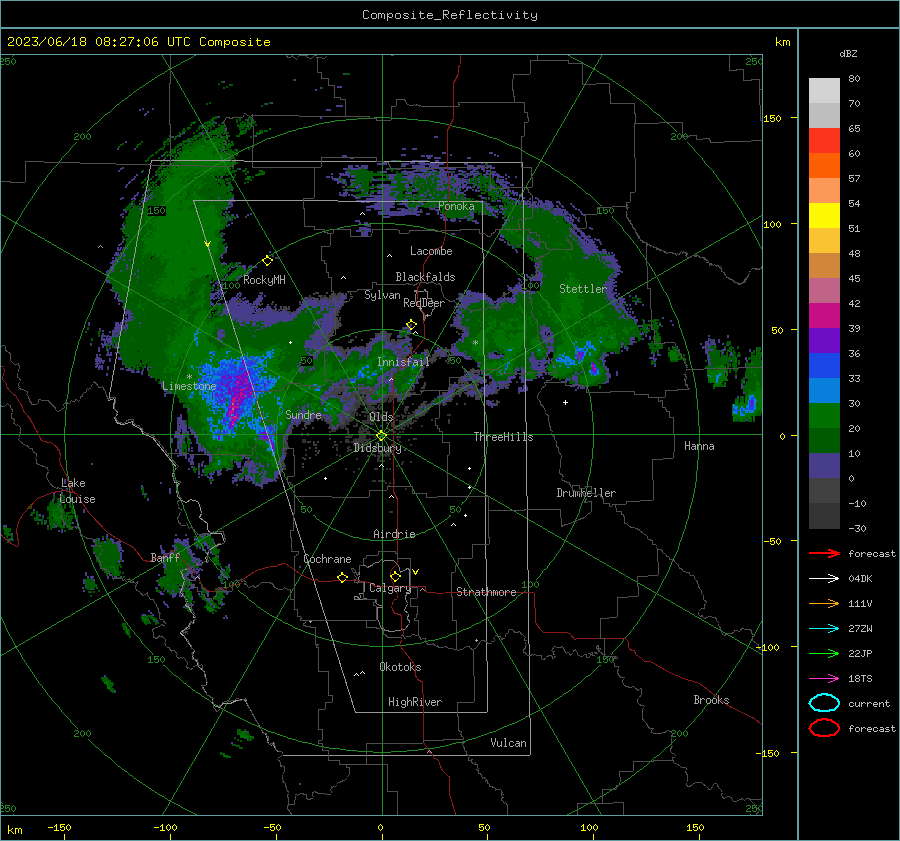This screenshot has width=900, height=841.
Task: Click the Vulcan label
Action: 509,743
